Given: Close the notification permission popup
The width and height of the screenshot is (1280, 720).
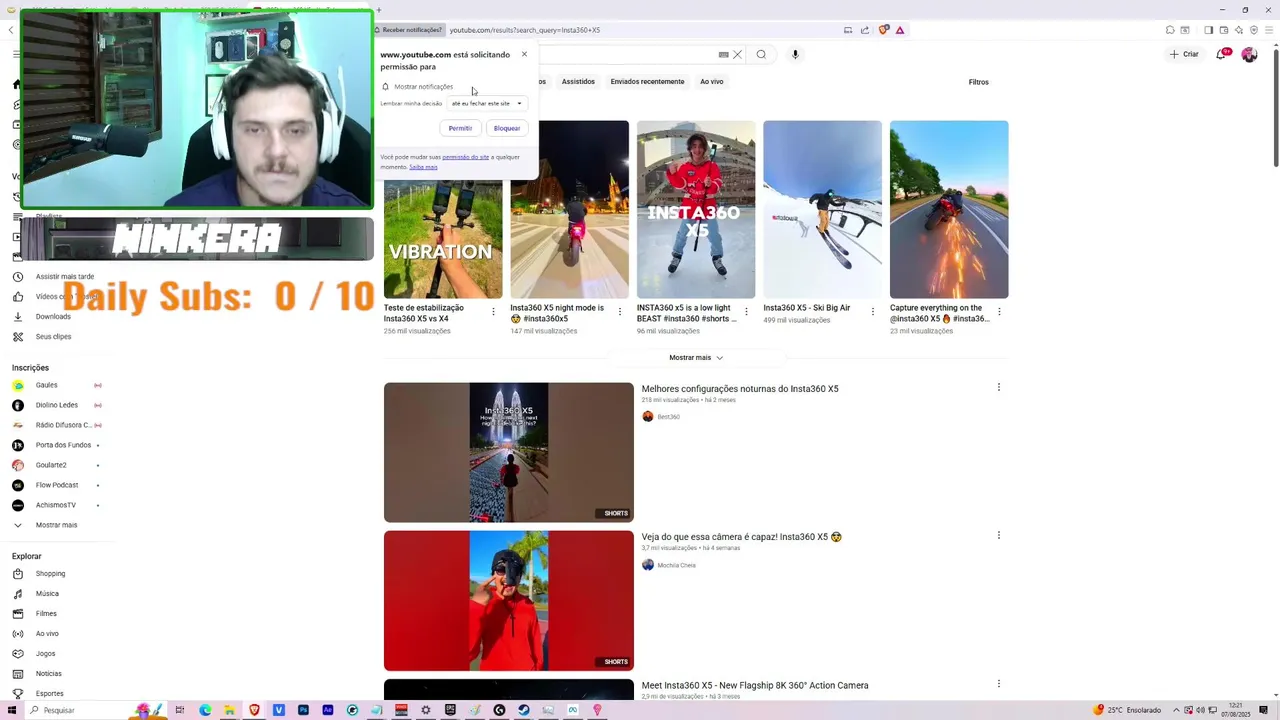Looking at the screenshot, I should click(524, 55).
